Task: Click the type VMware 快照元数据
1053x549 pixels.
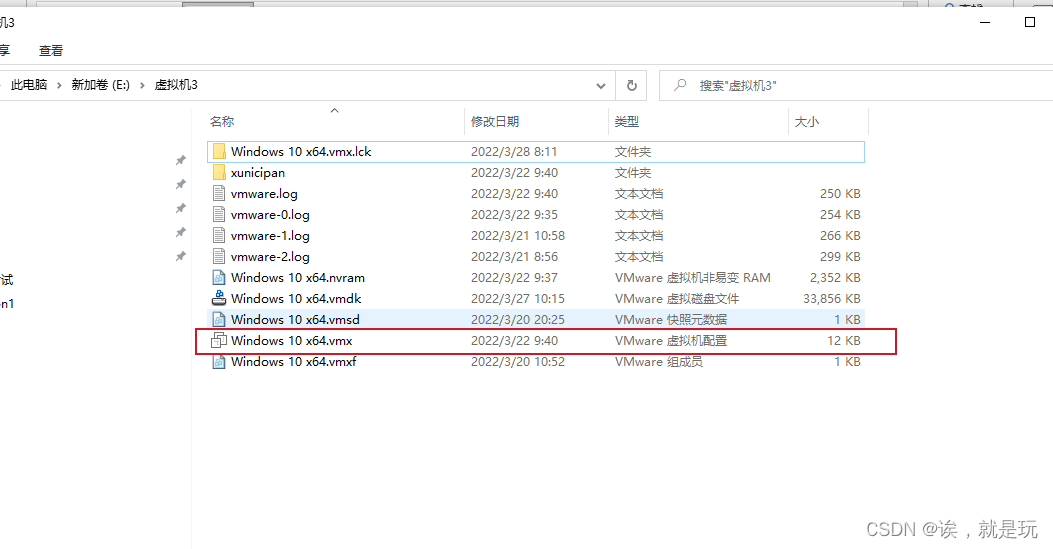Action: (x=671, y=319)
